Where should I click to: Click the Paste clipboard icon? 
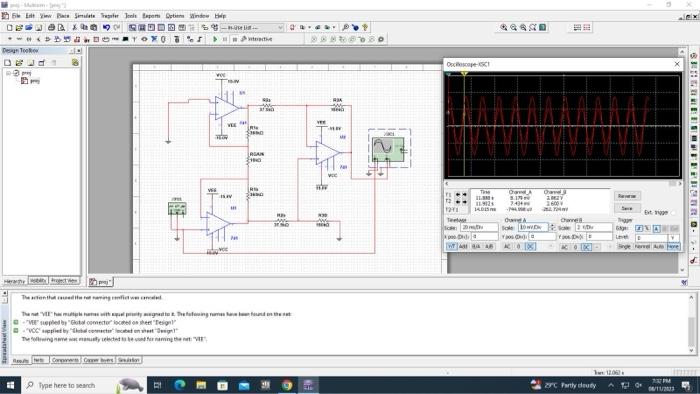click(x=93, y=28)
